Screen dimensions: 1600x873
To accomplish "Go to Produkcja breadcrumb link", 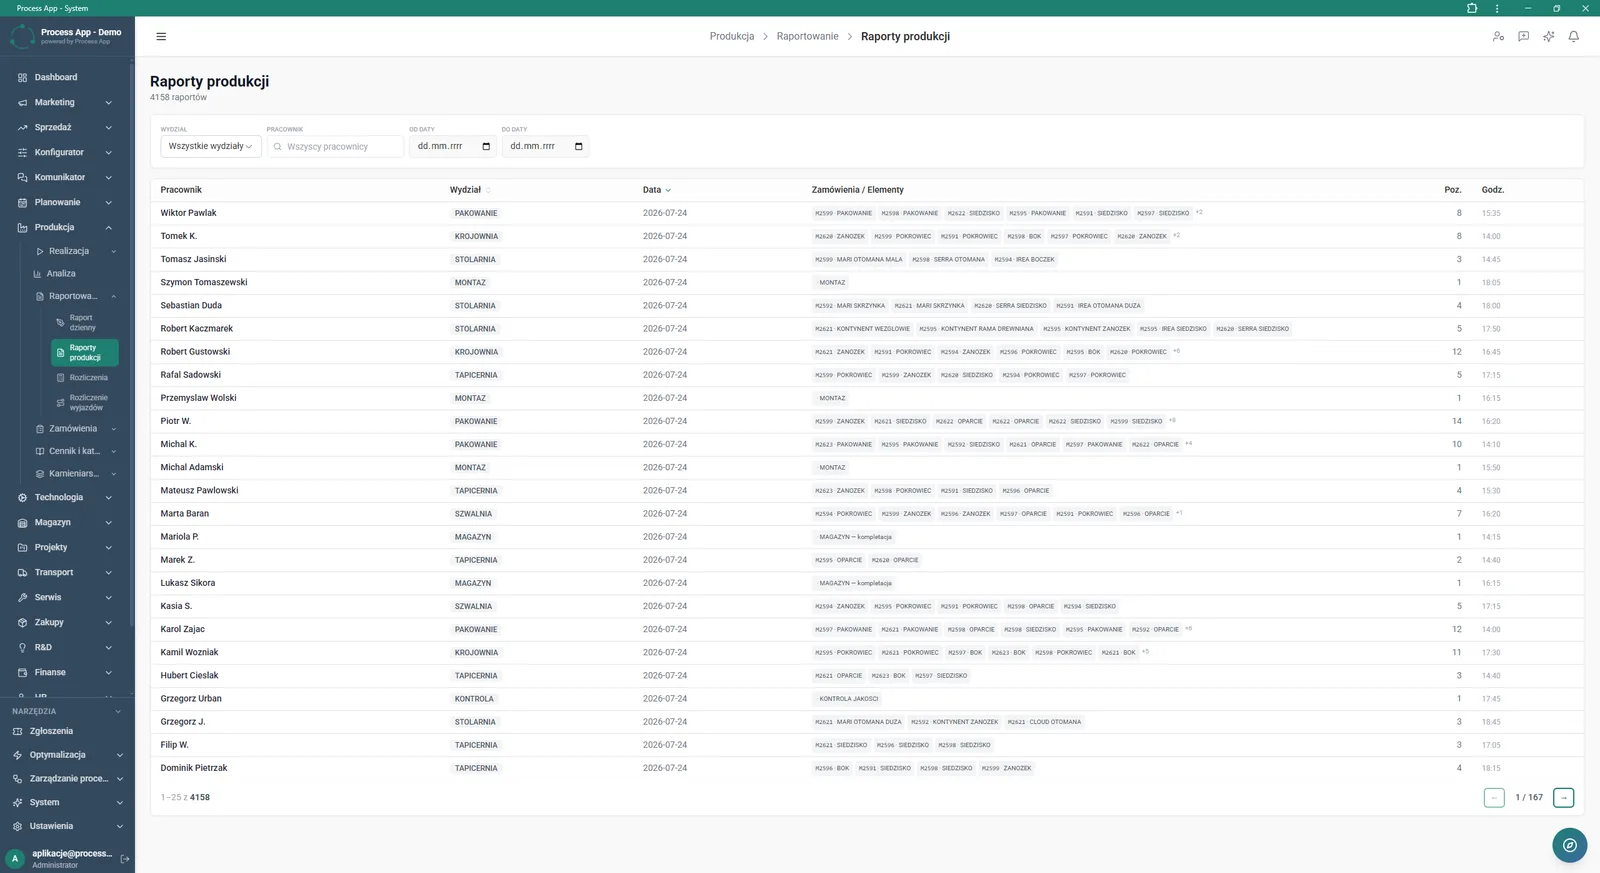I will coord(732,36).
